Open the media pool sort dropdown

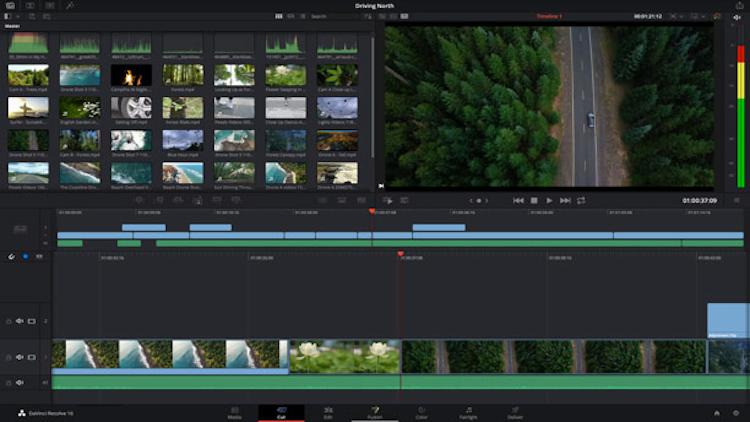tap(368, 16)
